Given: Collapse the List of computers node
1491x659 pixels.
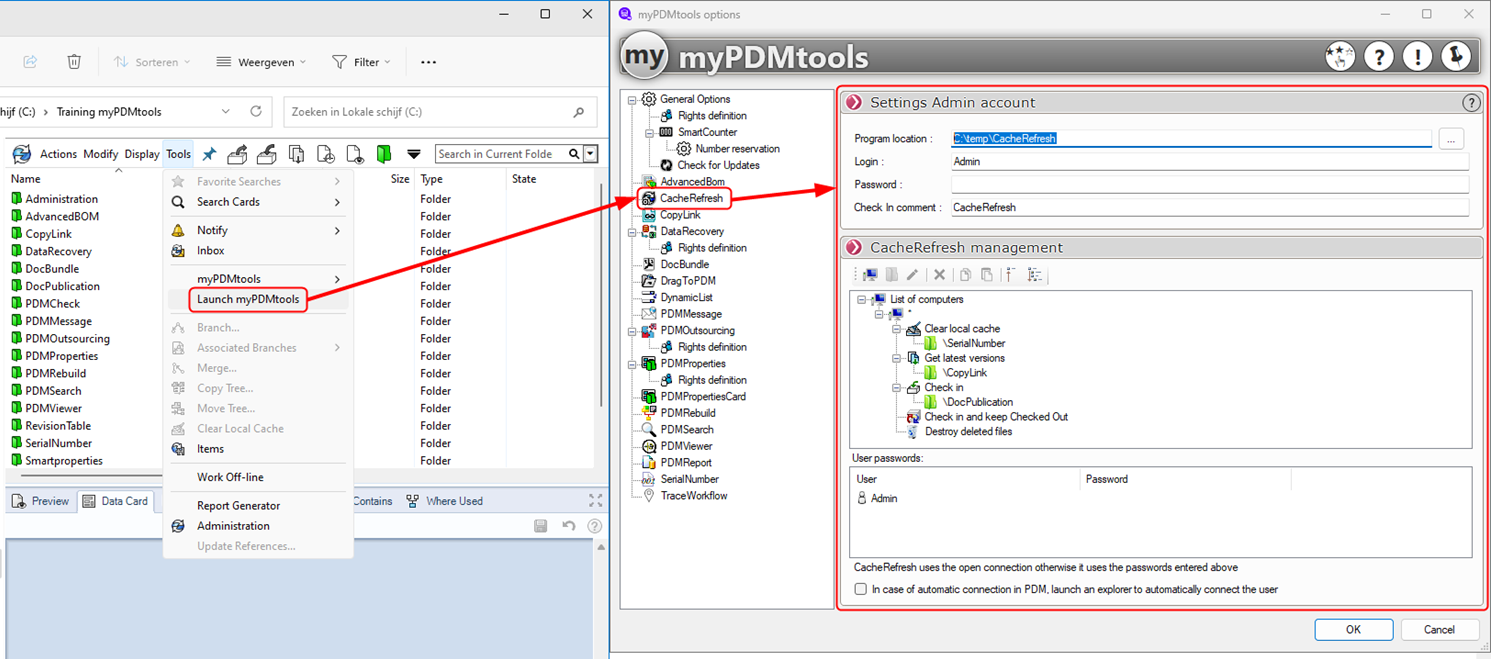Looking at the screenshot, I should (862, 299).
